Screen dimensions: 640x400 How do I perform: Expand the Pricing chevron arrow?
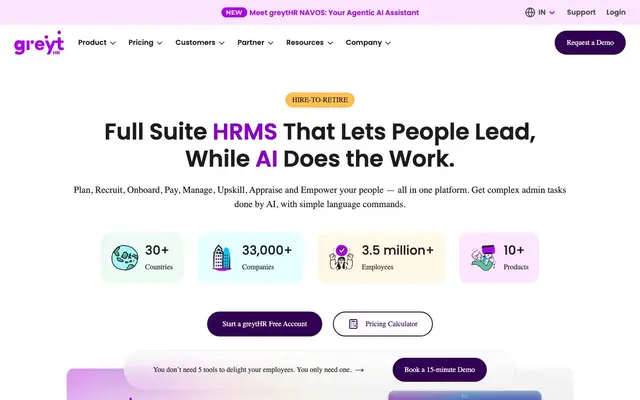coord(160,43)
